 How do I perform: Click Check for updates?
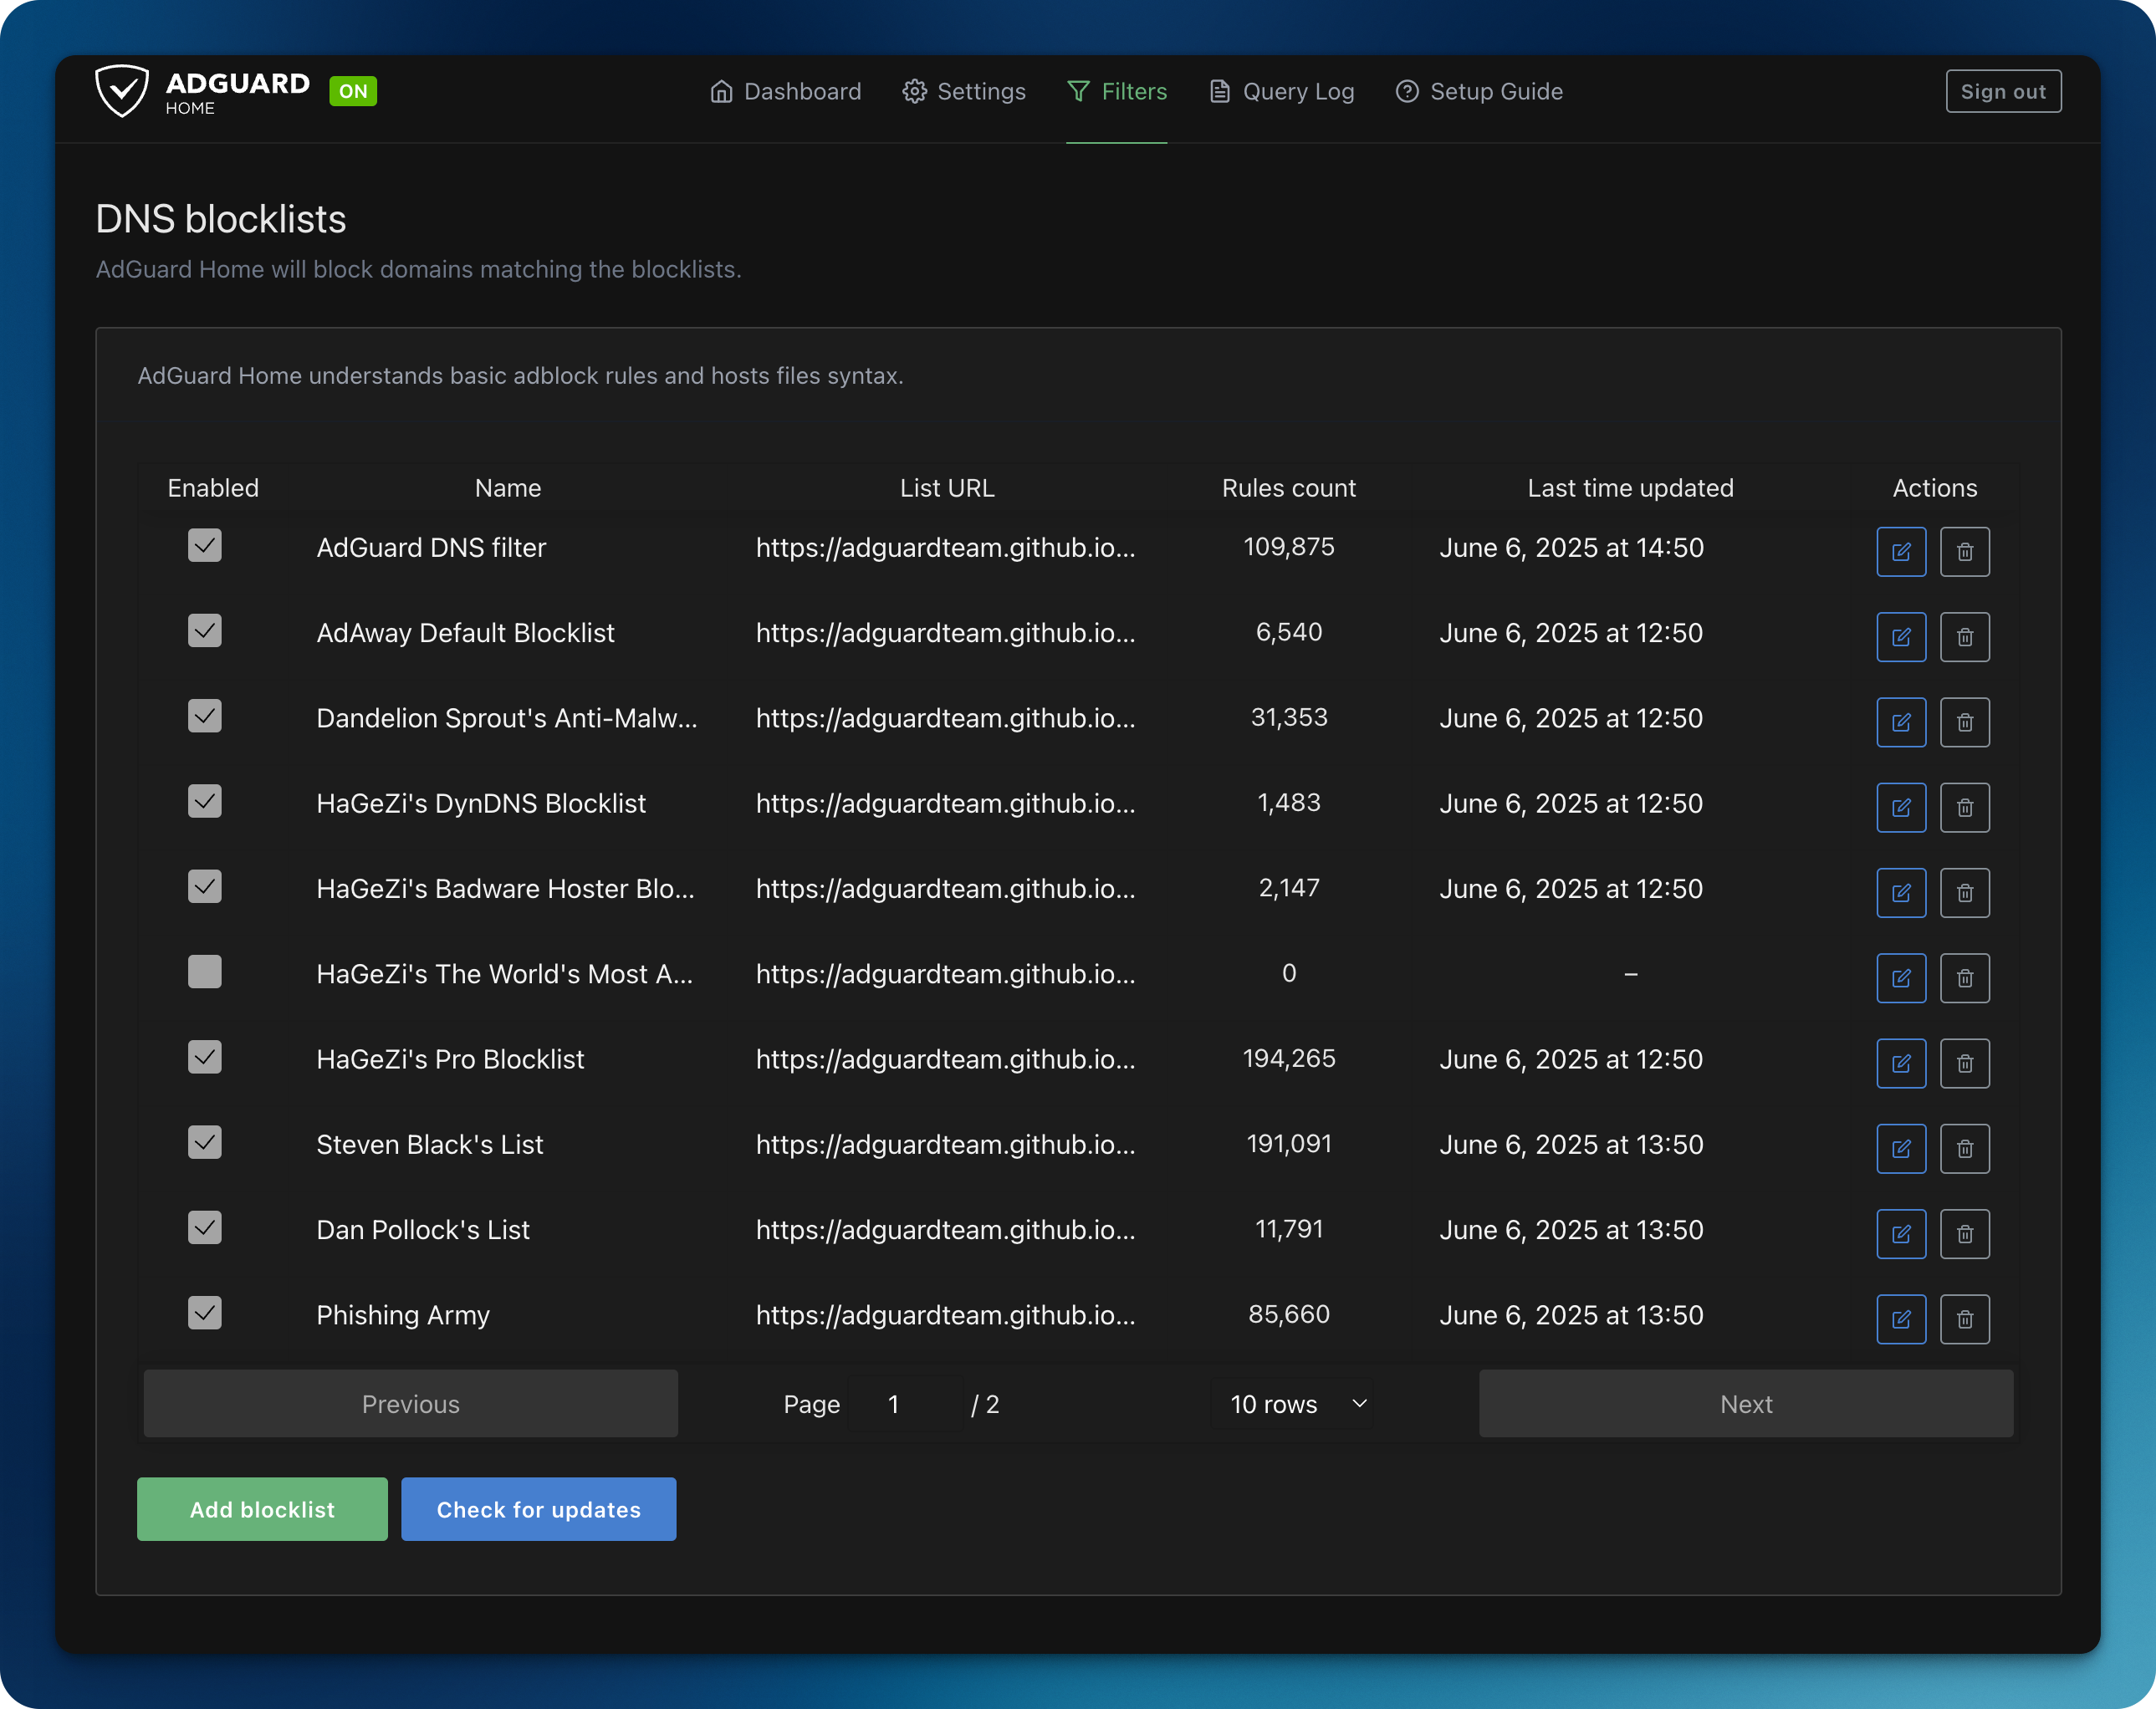tap(539, 1509)
